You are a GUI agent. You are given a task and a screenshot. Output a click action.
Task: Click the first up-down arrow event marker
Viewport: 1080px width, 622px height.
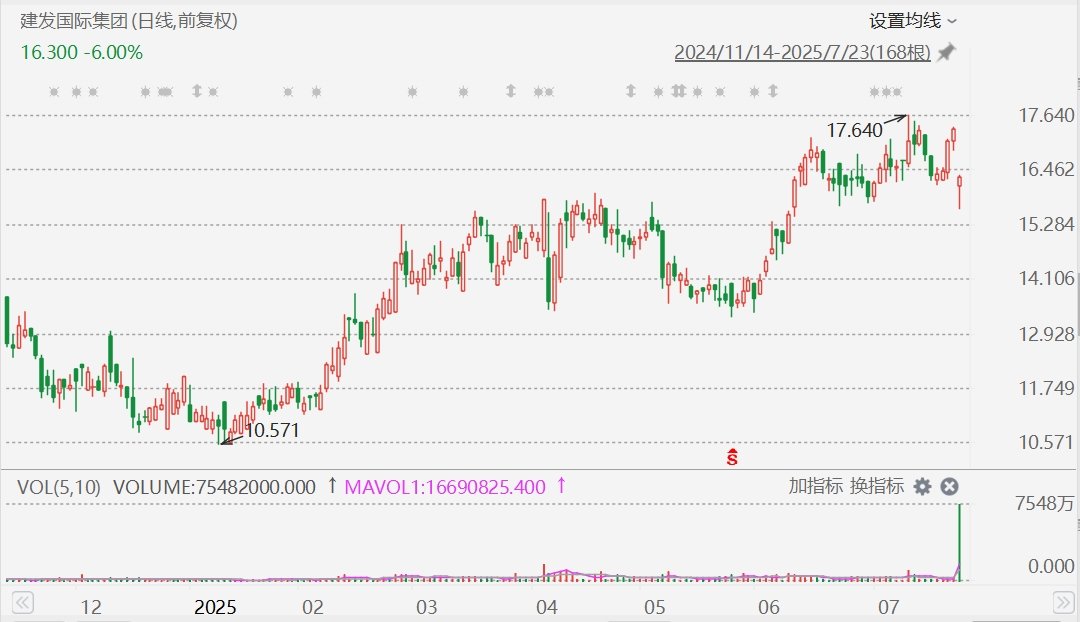point(197,92)
